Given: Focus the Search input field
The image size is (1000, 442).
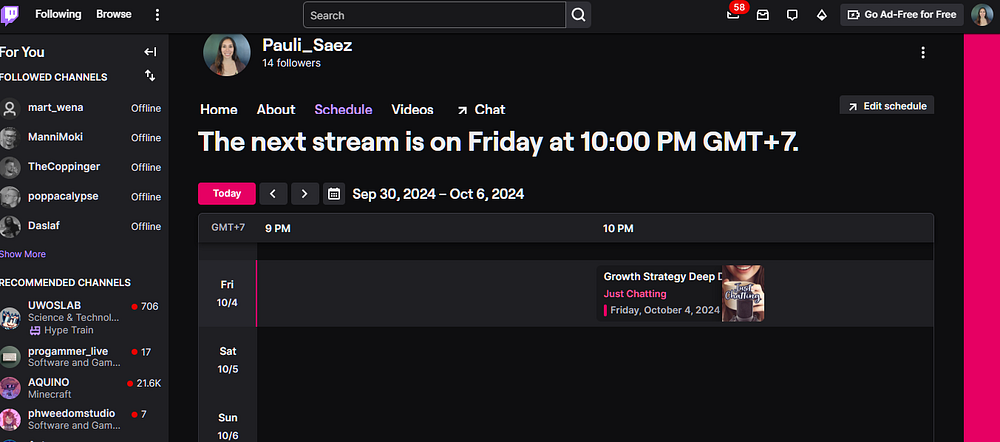Looking at the screenshot, I should (434, 15).
